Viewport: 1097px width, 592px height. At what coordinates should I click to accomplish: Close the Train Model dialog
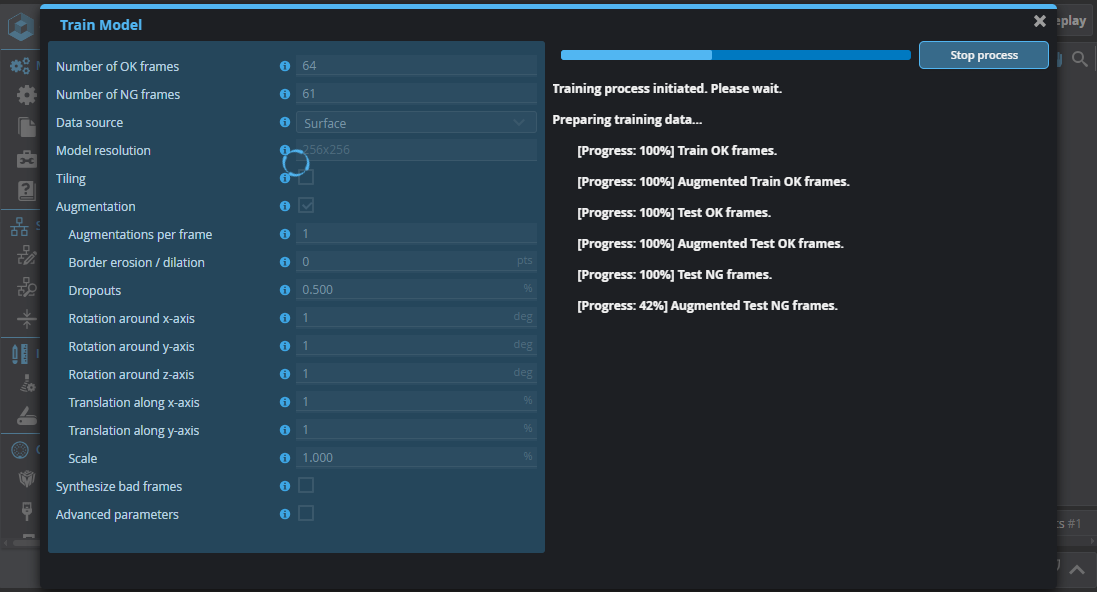1040,21
